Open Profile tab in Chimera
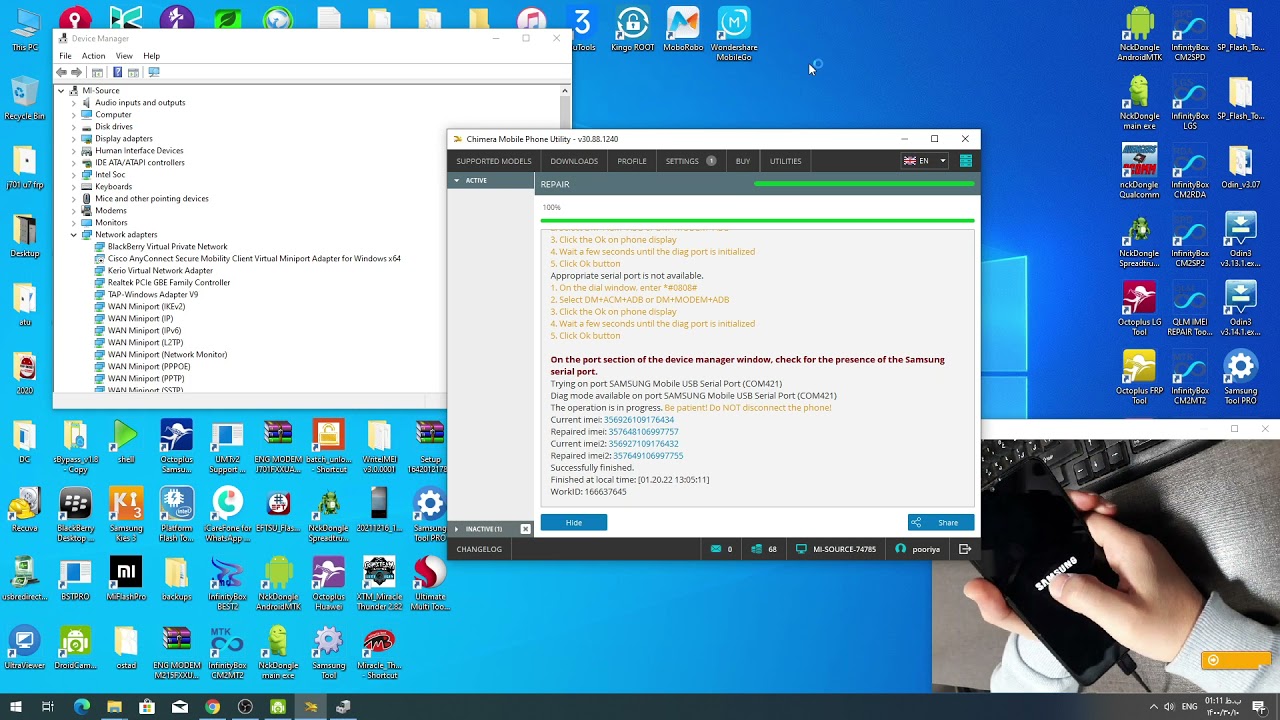The image size is (1280, 720). (632, 161)
